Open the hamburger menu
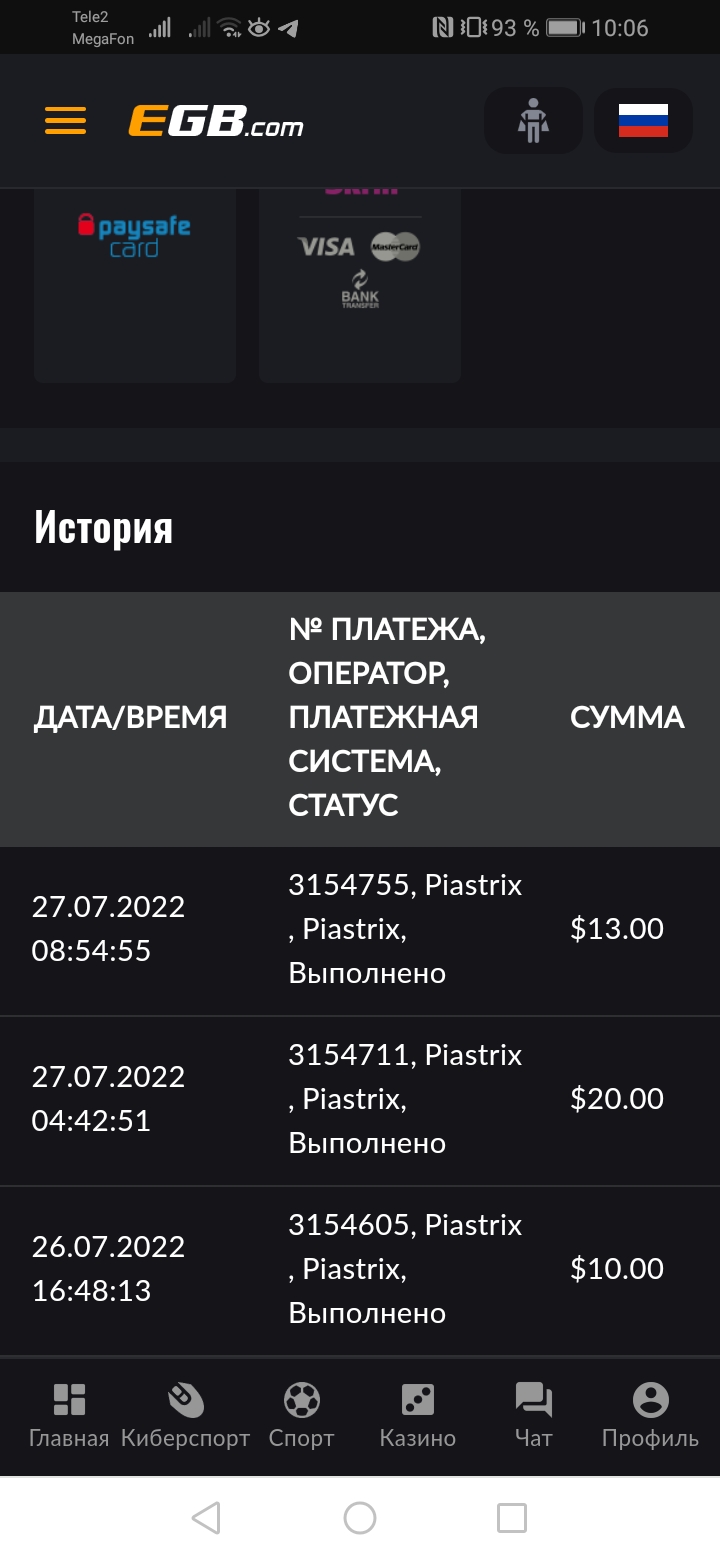 coord(65,121)
